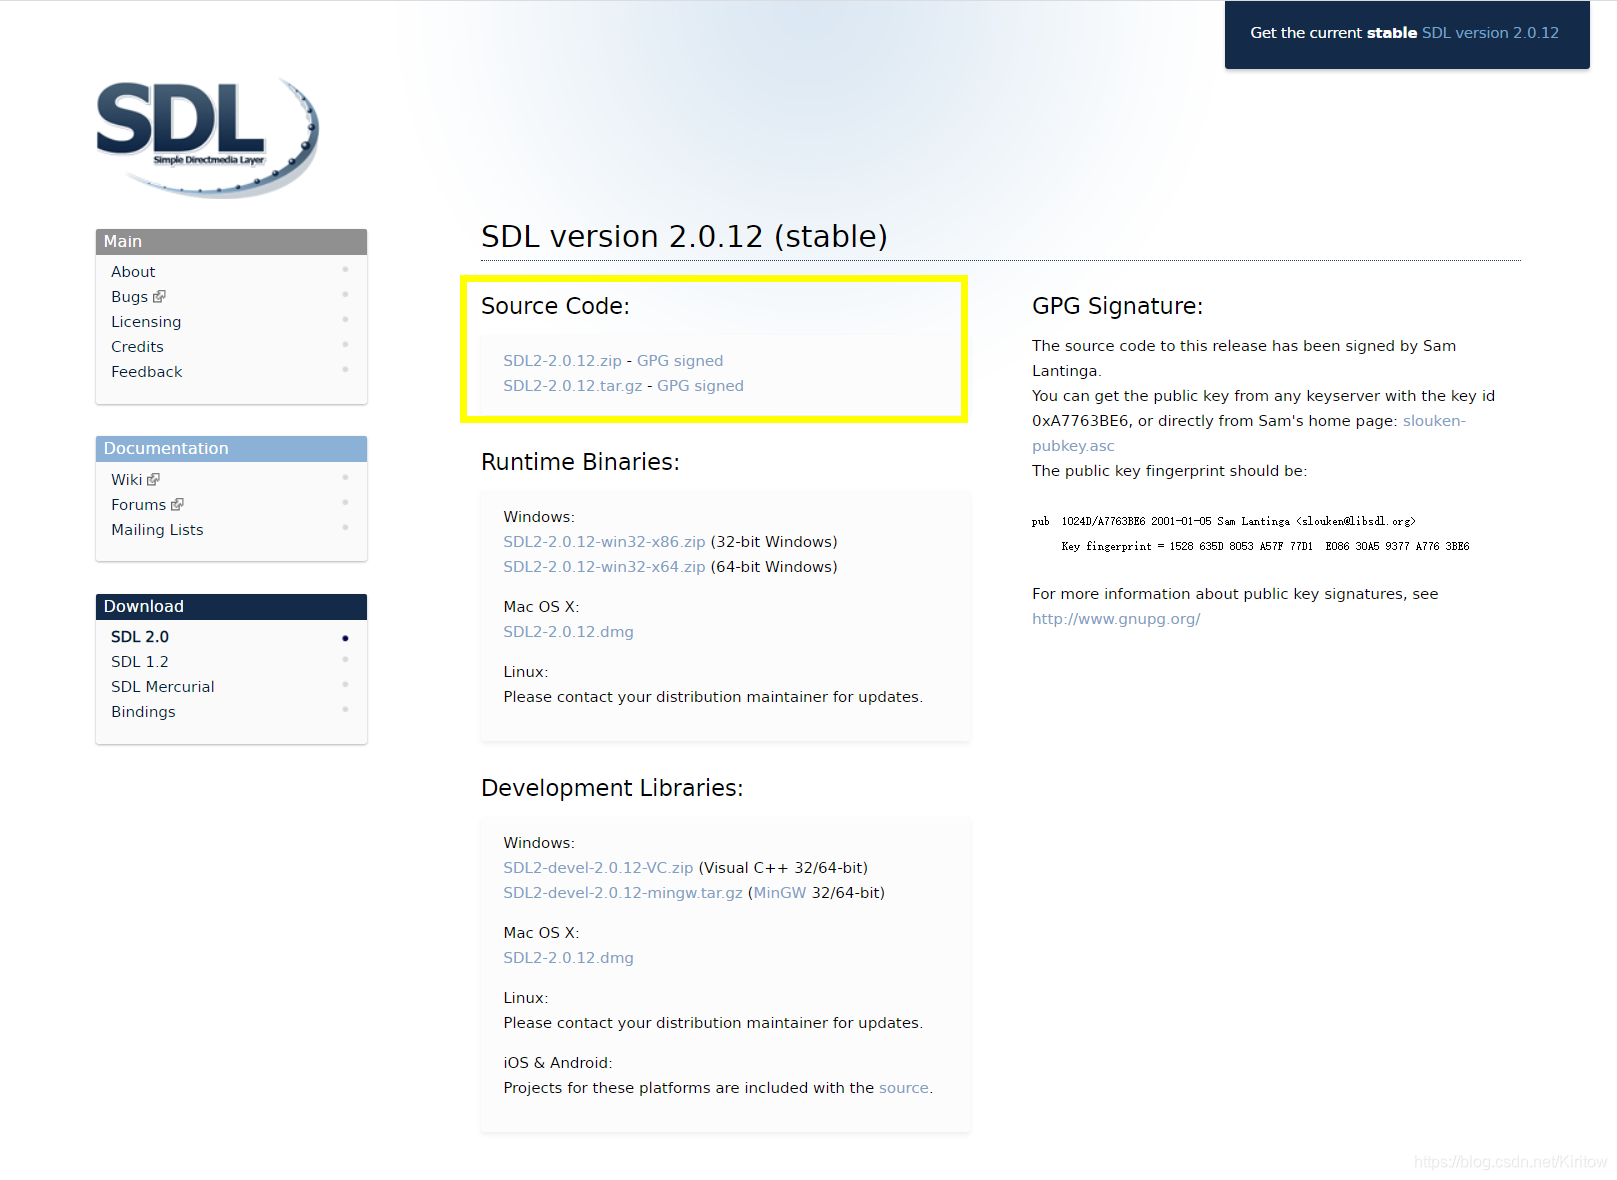Download SDL2-2.0.12.zip source code

coord(562,361)
